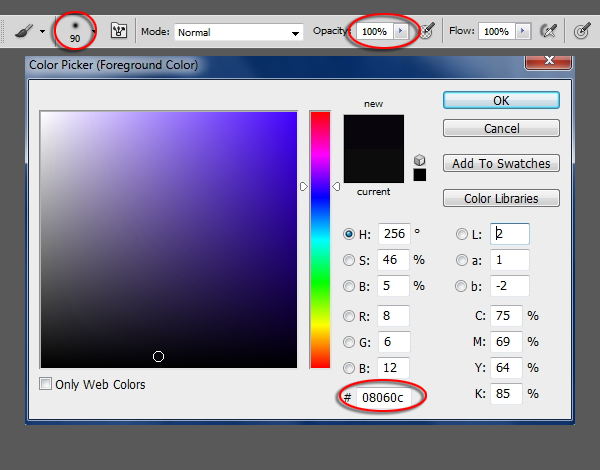Image resolution: width=600 pixels, height=470 pixels.
Task: Open the Brush tool preset picker
Action: tap(26, 31)
